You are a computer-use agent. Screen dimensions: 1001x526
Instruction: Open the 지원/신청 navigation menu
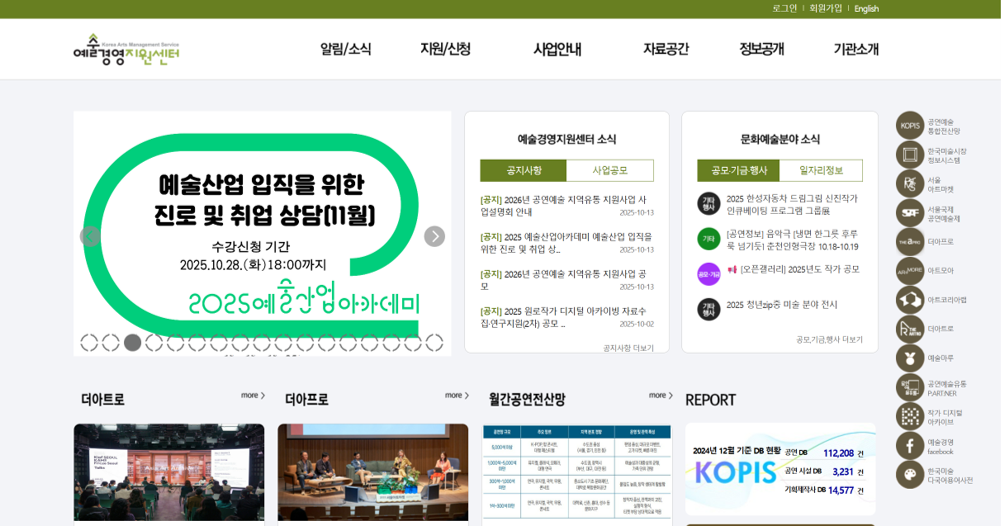click(x=445, y=49)
